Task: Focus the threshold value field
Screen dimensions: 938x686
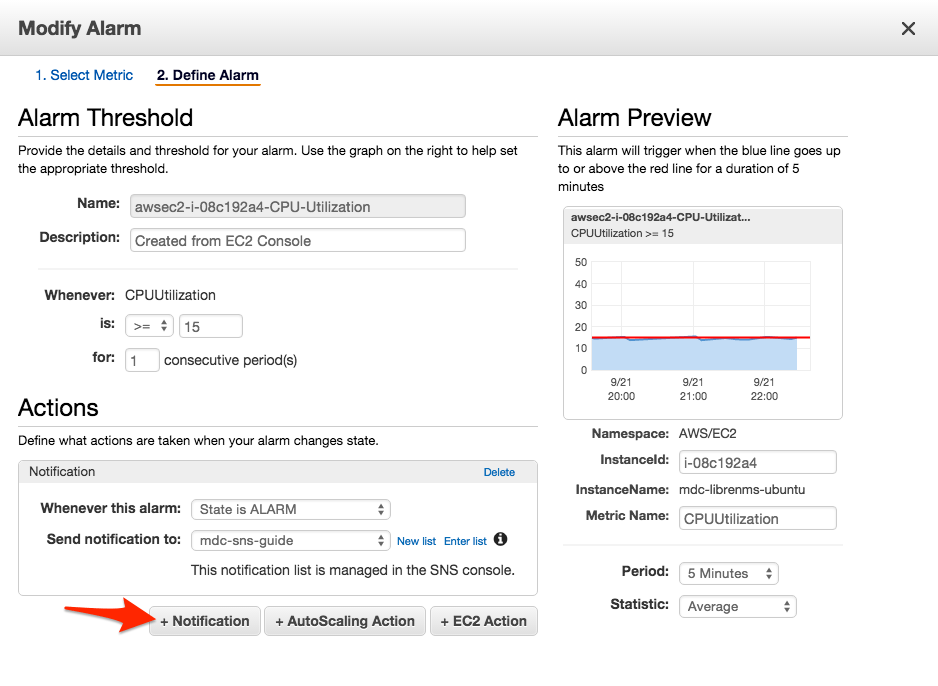Action: point(210,326)
